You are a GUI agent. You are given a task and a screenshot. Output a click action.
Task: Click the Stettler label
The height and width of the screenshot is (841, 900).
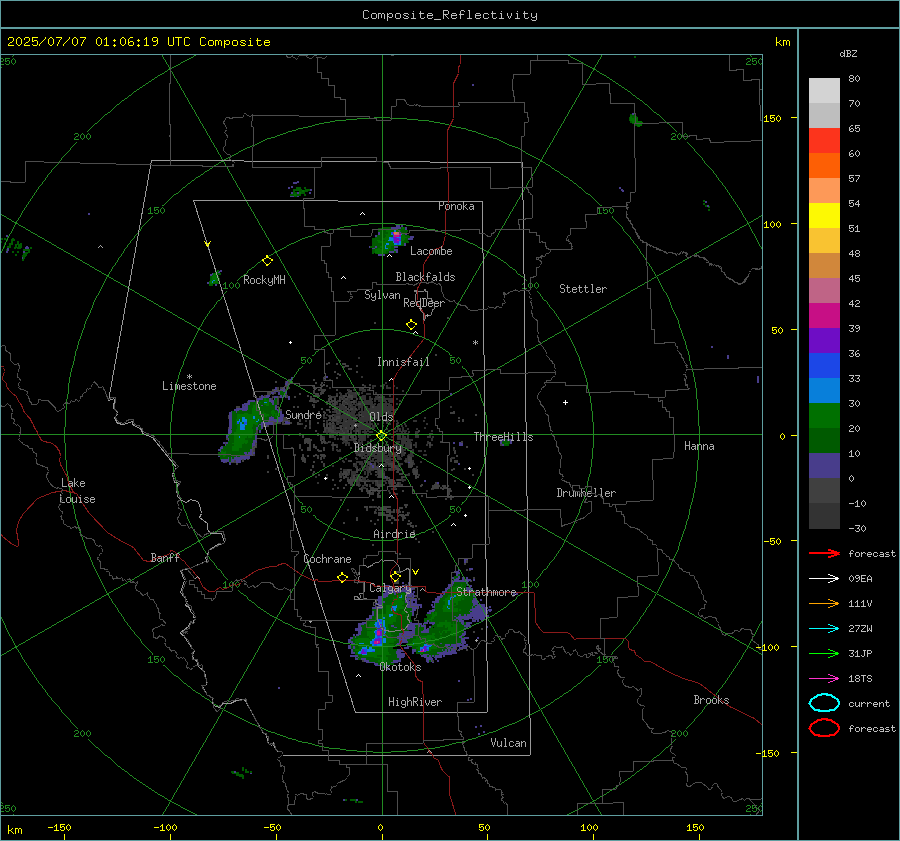point(583,289)
